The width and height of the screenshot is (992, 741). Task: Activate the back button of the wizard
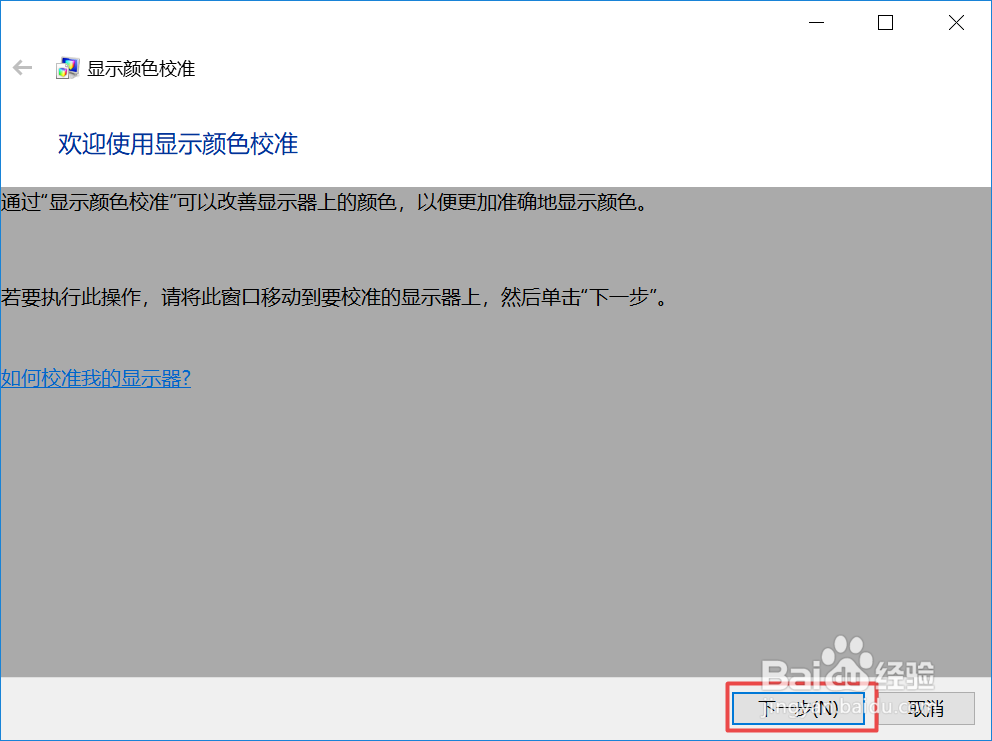pyautogui.click(x=21, y=68)
